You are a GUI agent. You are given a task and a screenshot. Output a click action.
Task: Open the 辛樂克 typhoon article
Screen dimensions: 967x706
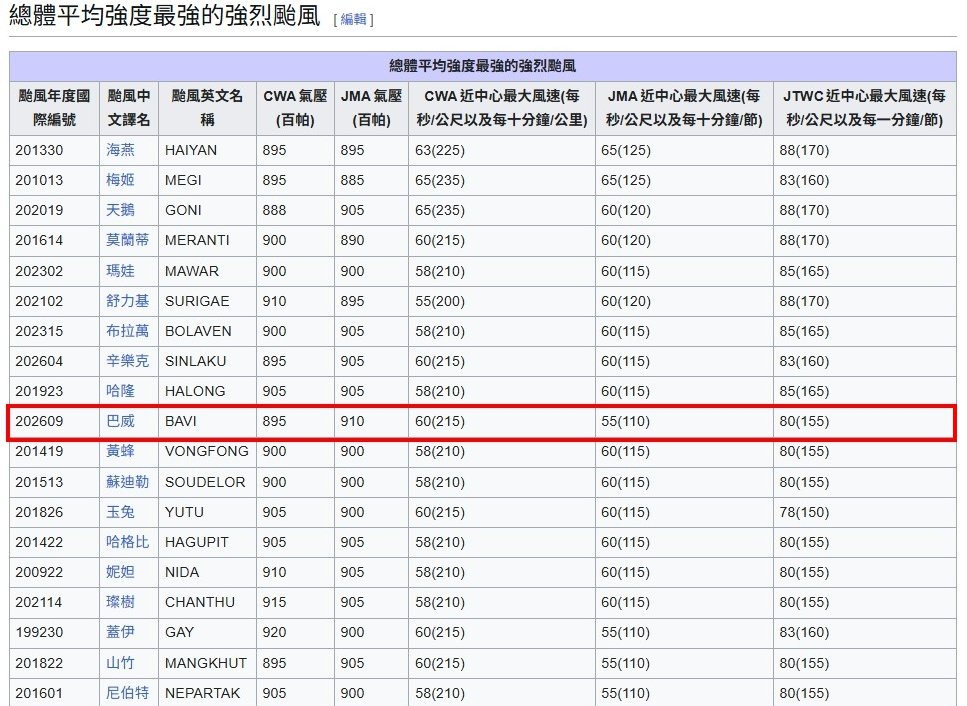[x=128, y=361]
